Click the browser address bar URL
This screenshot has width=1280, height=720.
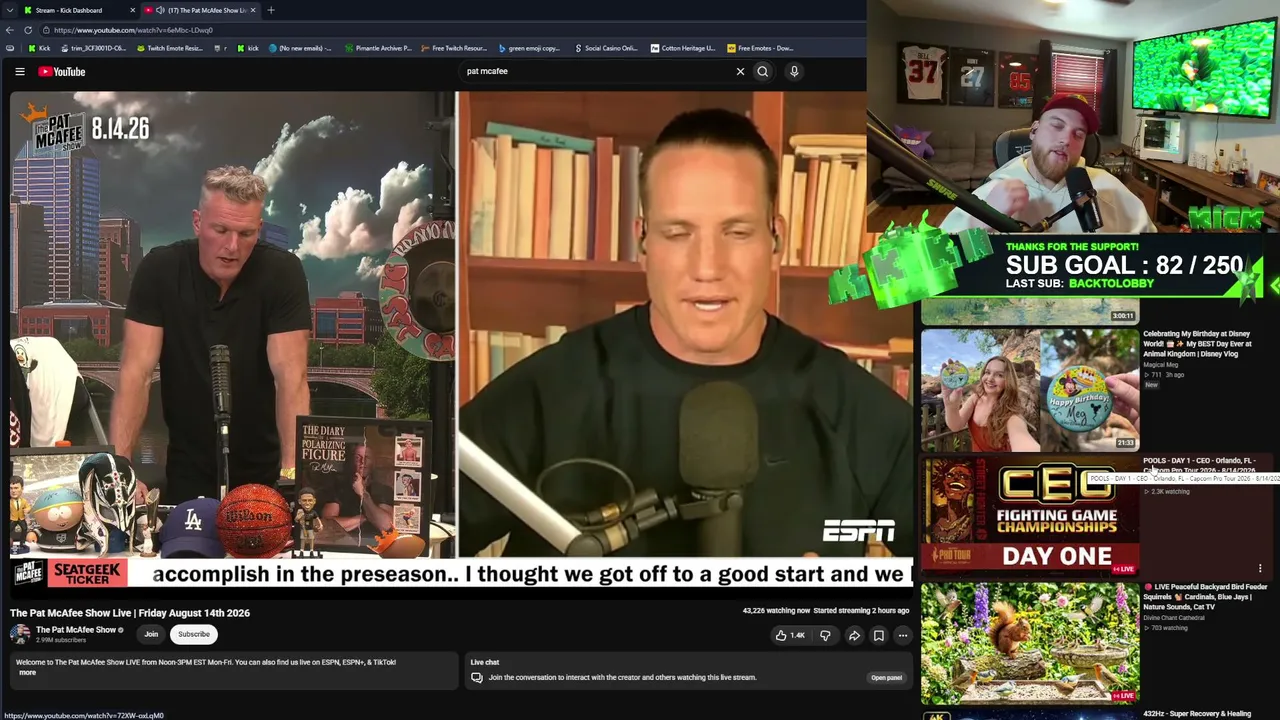pos(133,30)
